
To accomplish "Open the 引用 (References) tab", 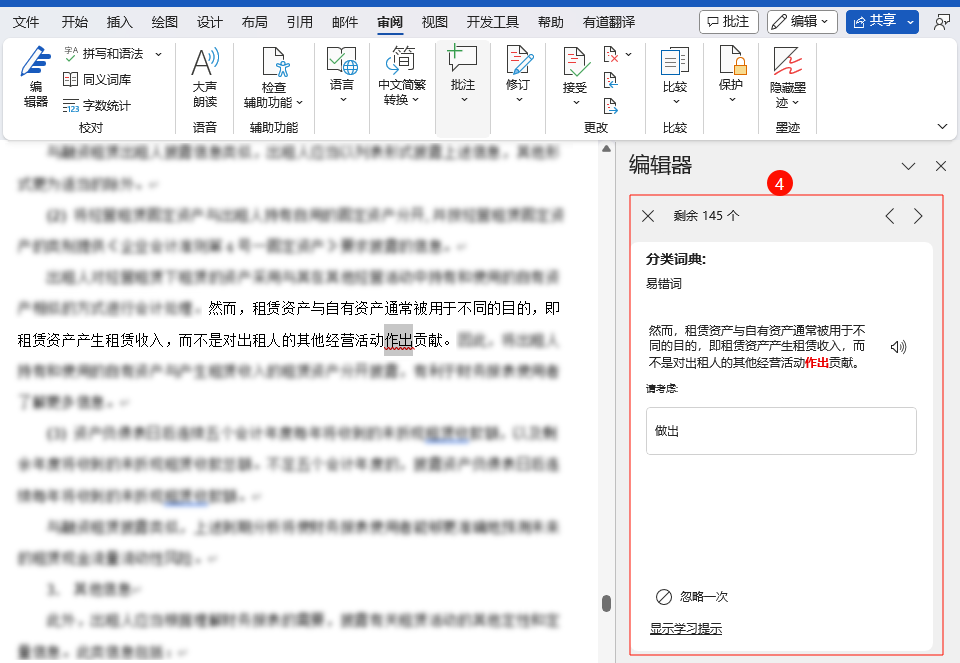I will [x=299, y=21].
